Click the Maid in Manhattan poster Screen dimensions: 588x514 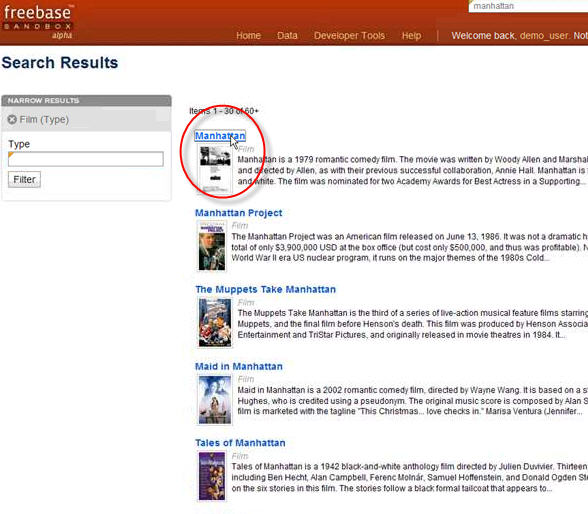pyautogui.click(x=215, y=400)
